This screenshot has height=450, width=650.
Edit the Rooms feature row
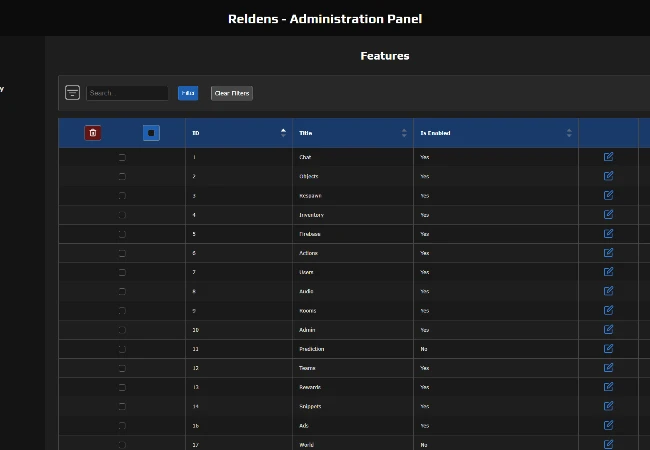pos(608,310)
